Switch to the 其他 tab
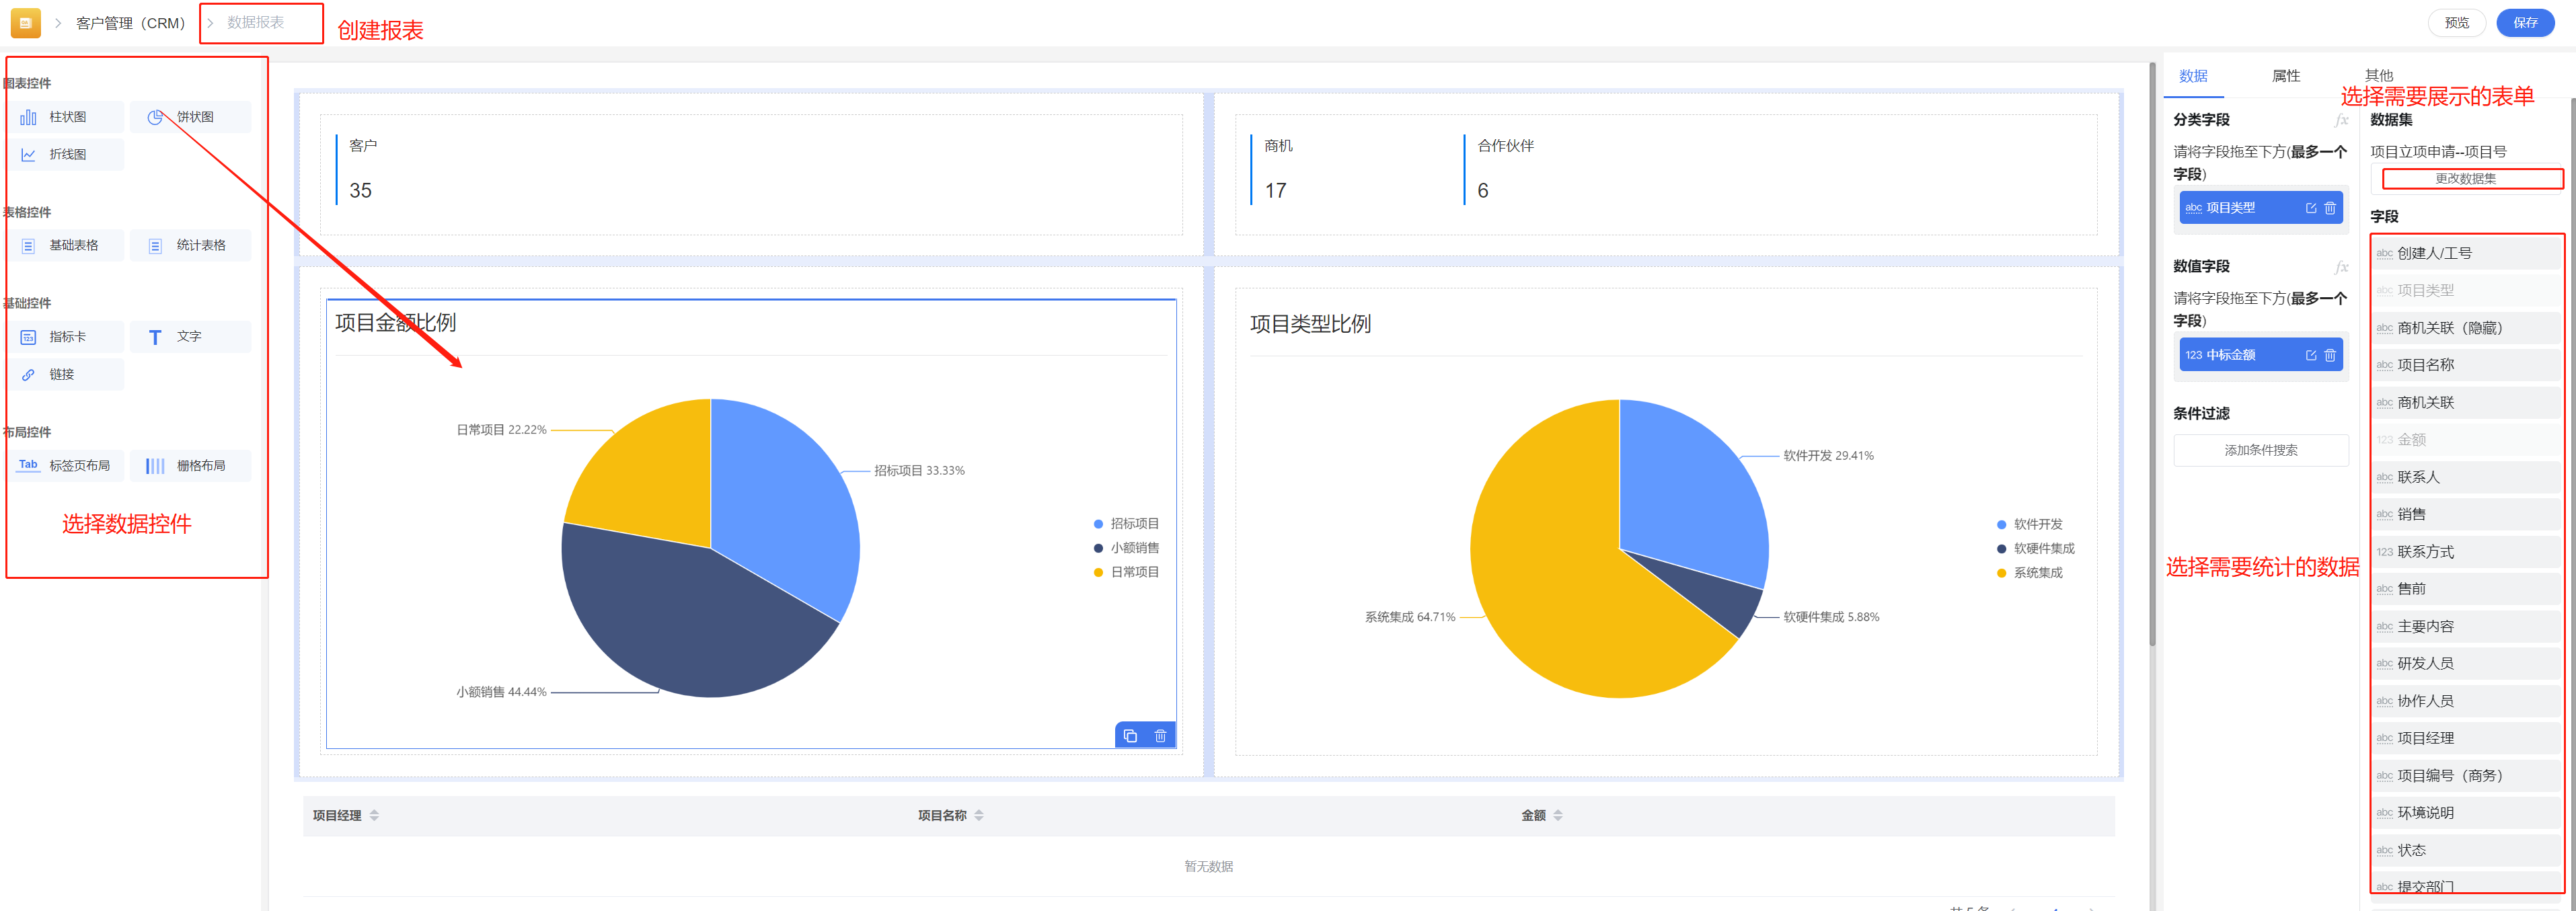This screenshot has width=2576, height=911. [2378, 75]
